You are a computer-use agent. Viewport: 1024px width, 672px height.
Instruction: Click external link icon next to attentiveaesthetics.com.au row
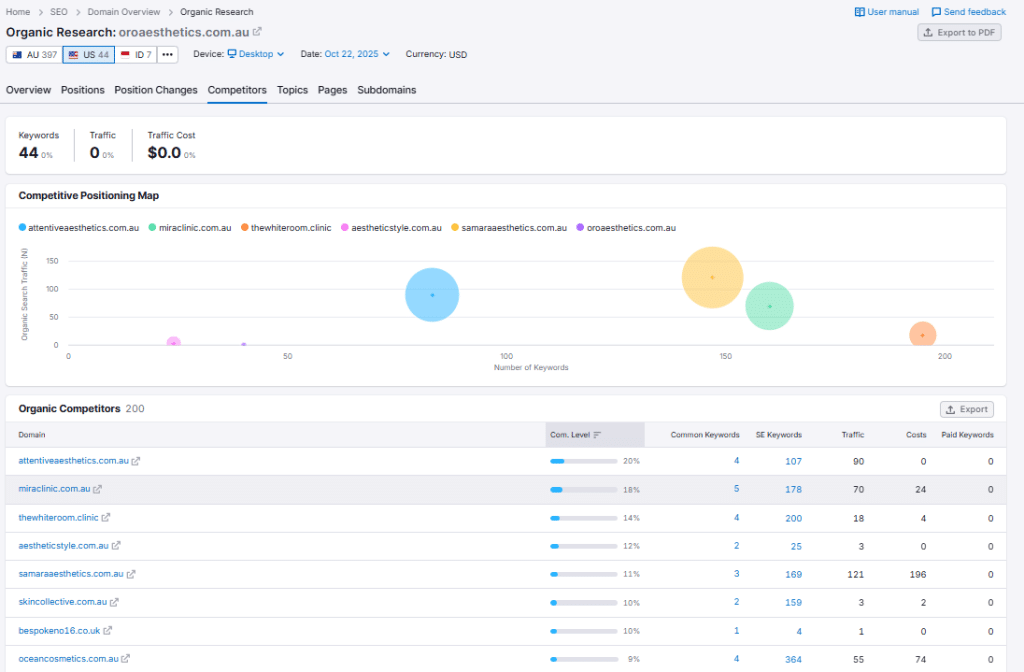tap(136, 461)
